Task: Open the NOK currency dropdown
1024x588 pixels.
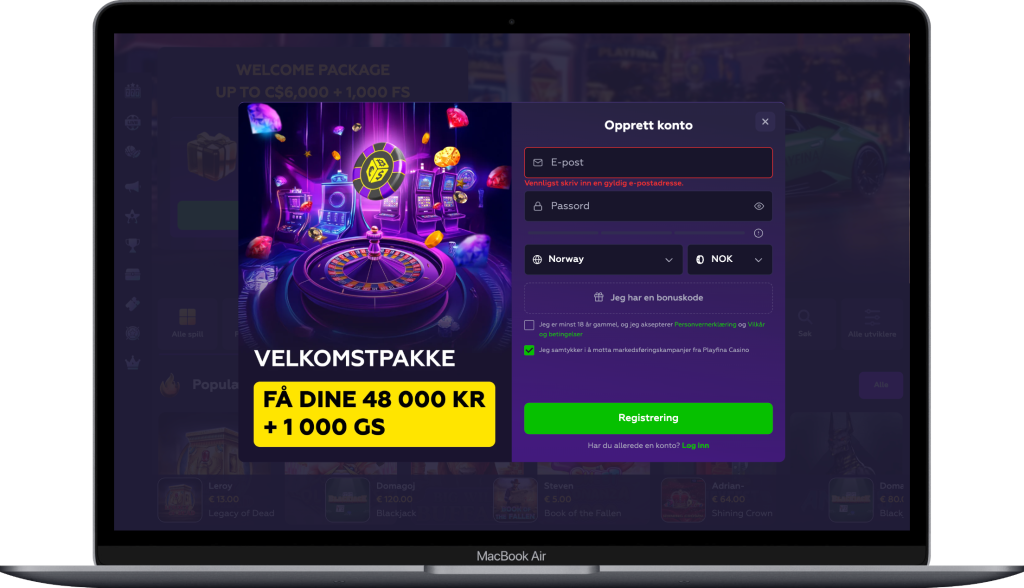Action: (x=729, y=259)
